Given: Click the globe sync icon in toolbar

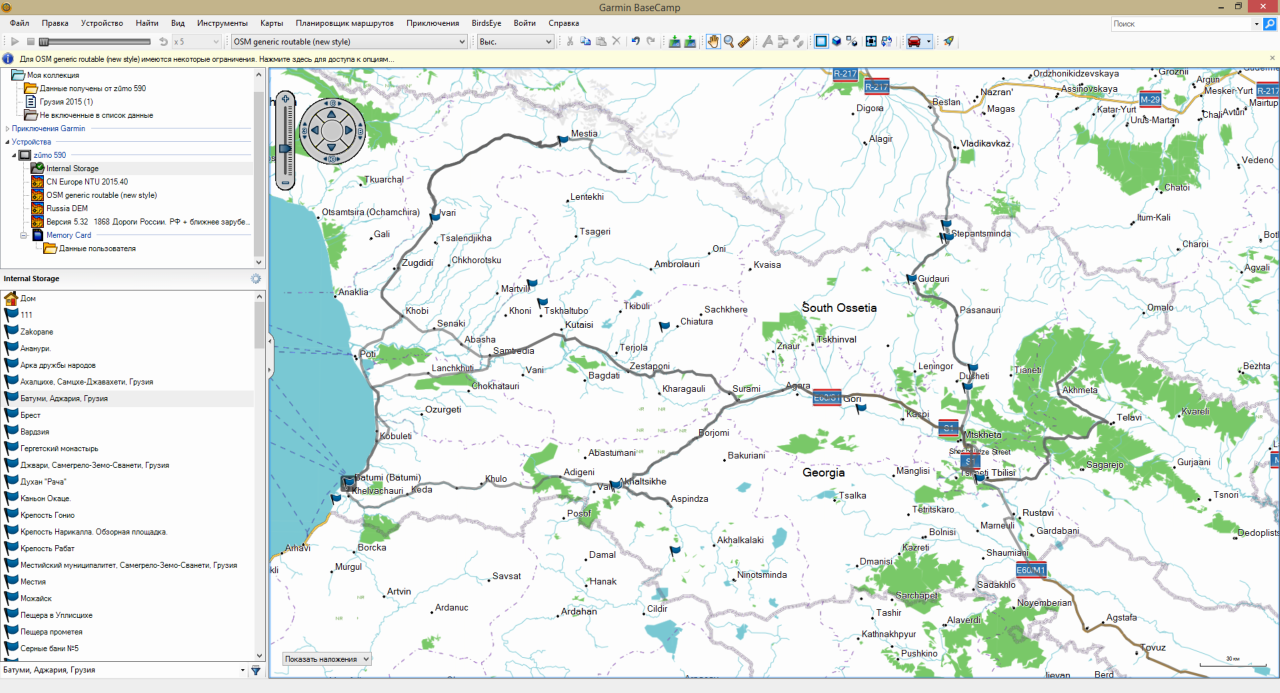Looking at the screenshot, I should 886,41.
